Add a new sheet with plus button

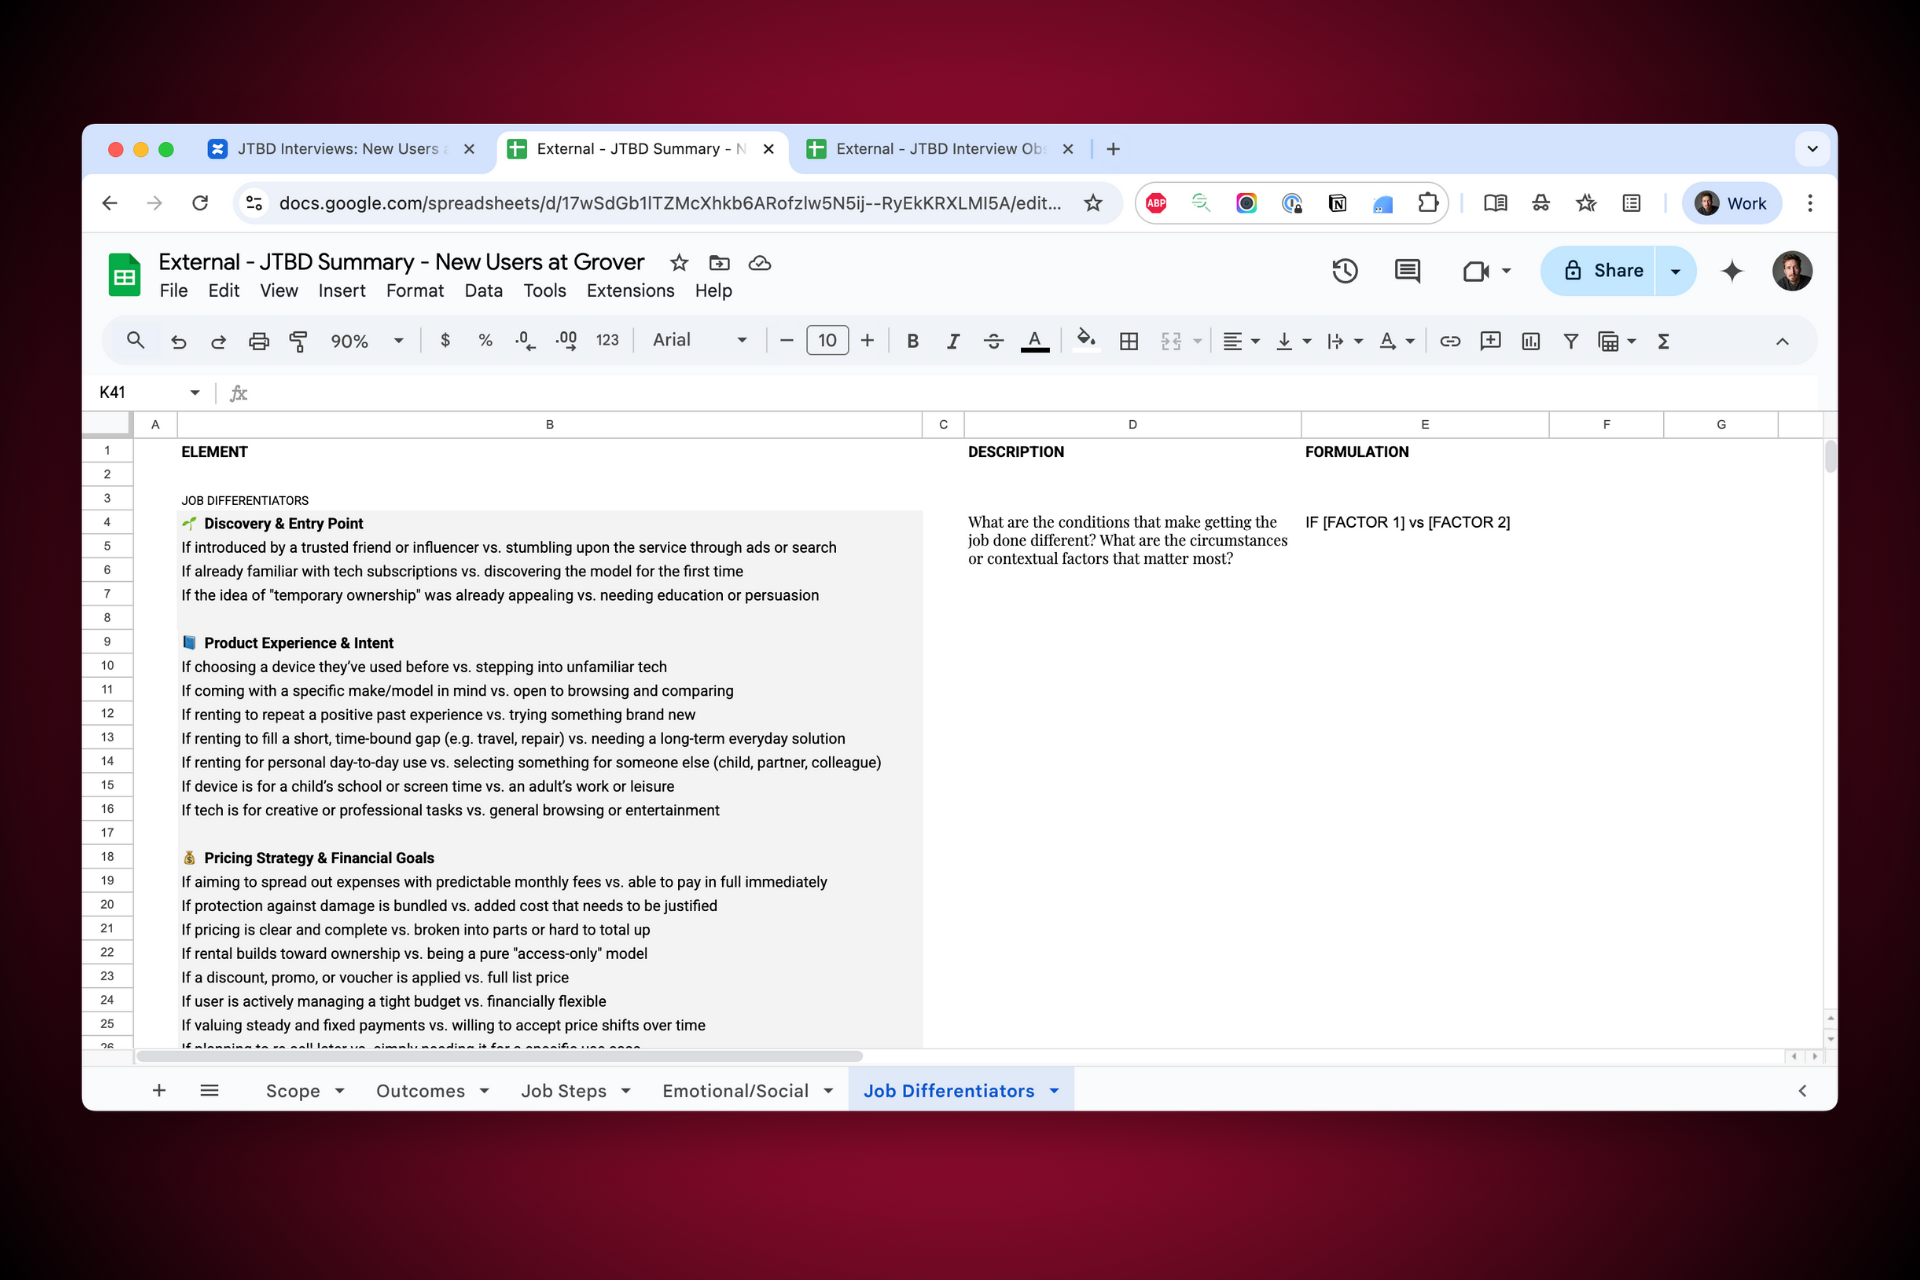coord(159,1091)
